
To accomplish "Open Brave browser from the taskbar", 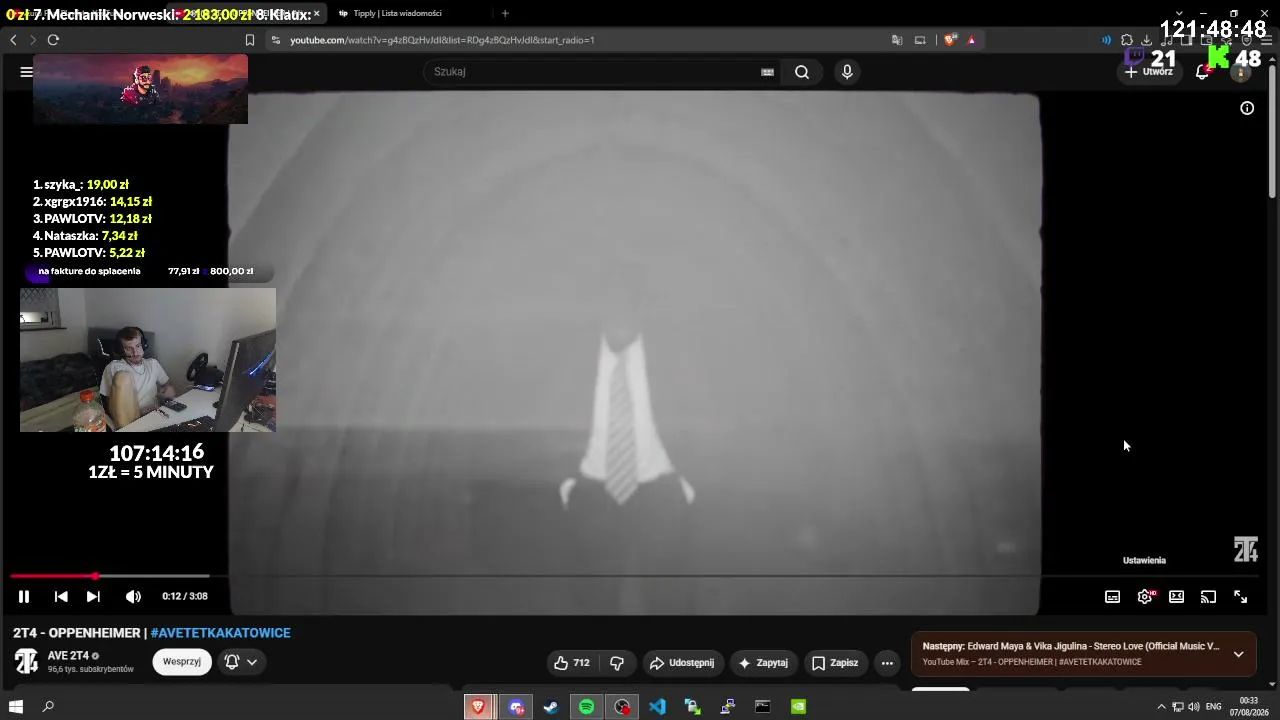I will coord(478,707).
